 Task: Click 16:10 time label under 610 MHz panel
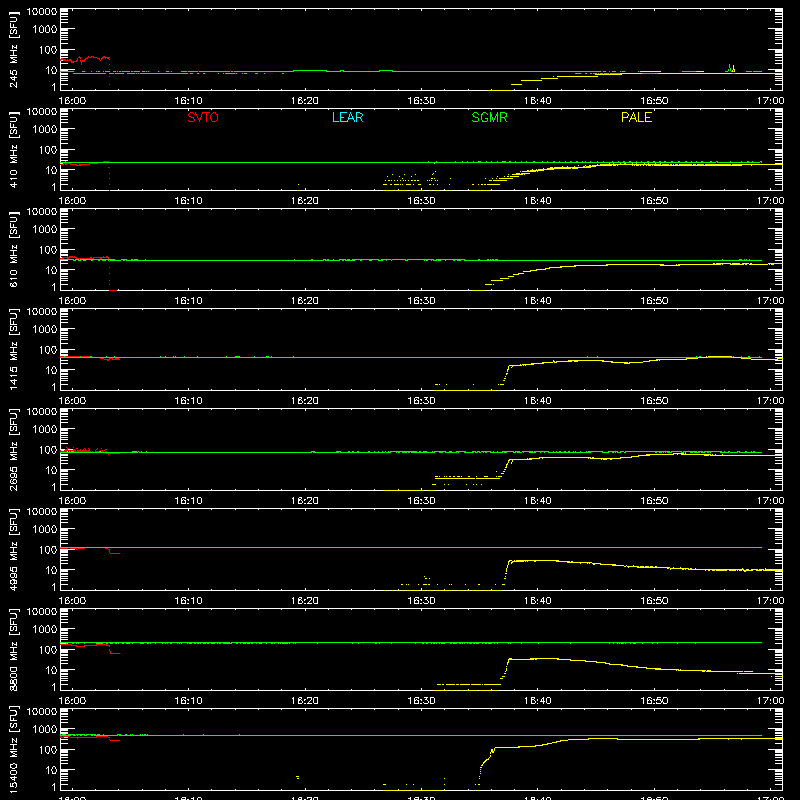(188, 301)
